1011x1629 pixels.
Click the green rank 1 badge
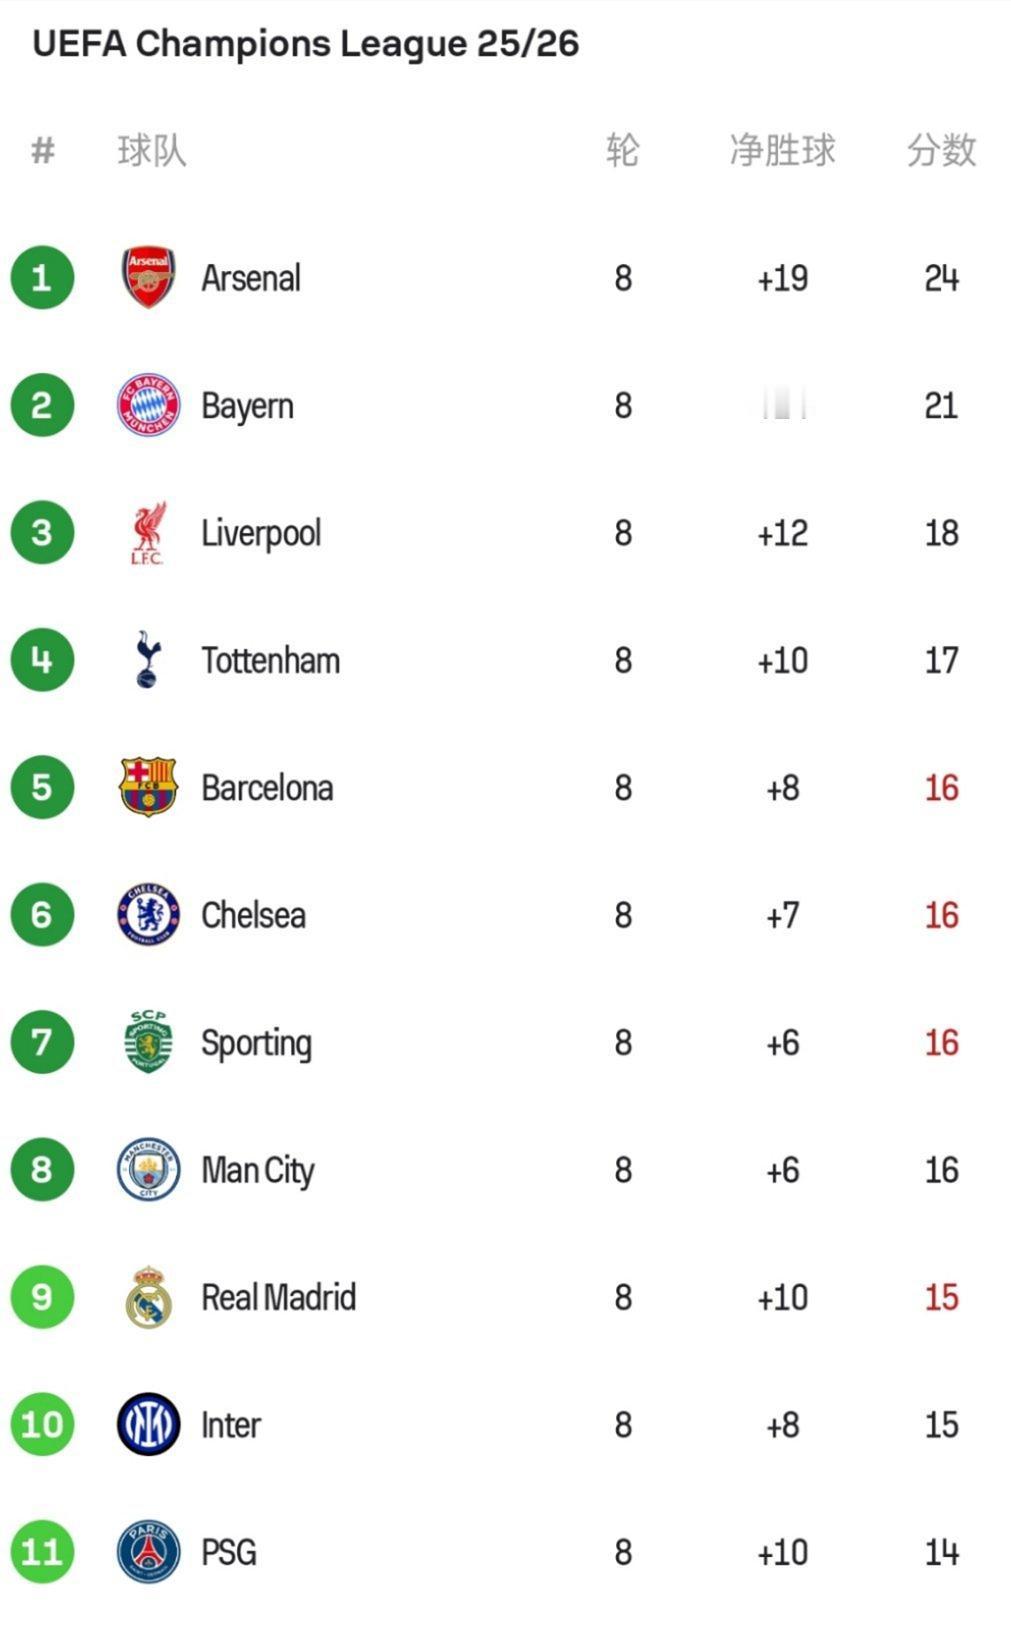pyautogui.click(x=42, y=278)
